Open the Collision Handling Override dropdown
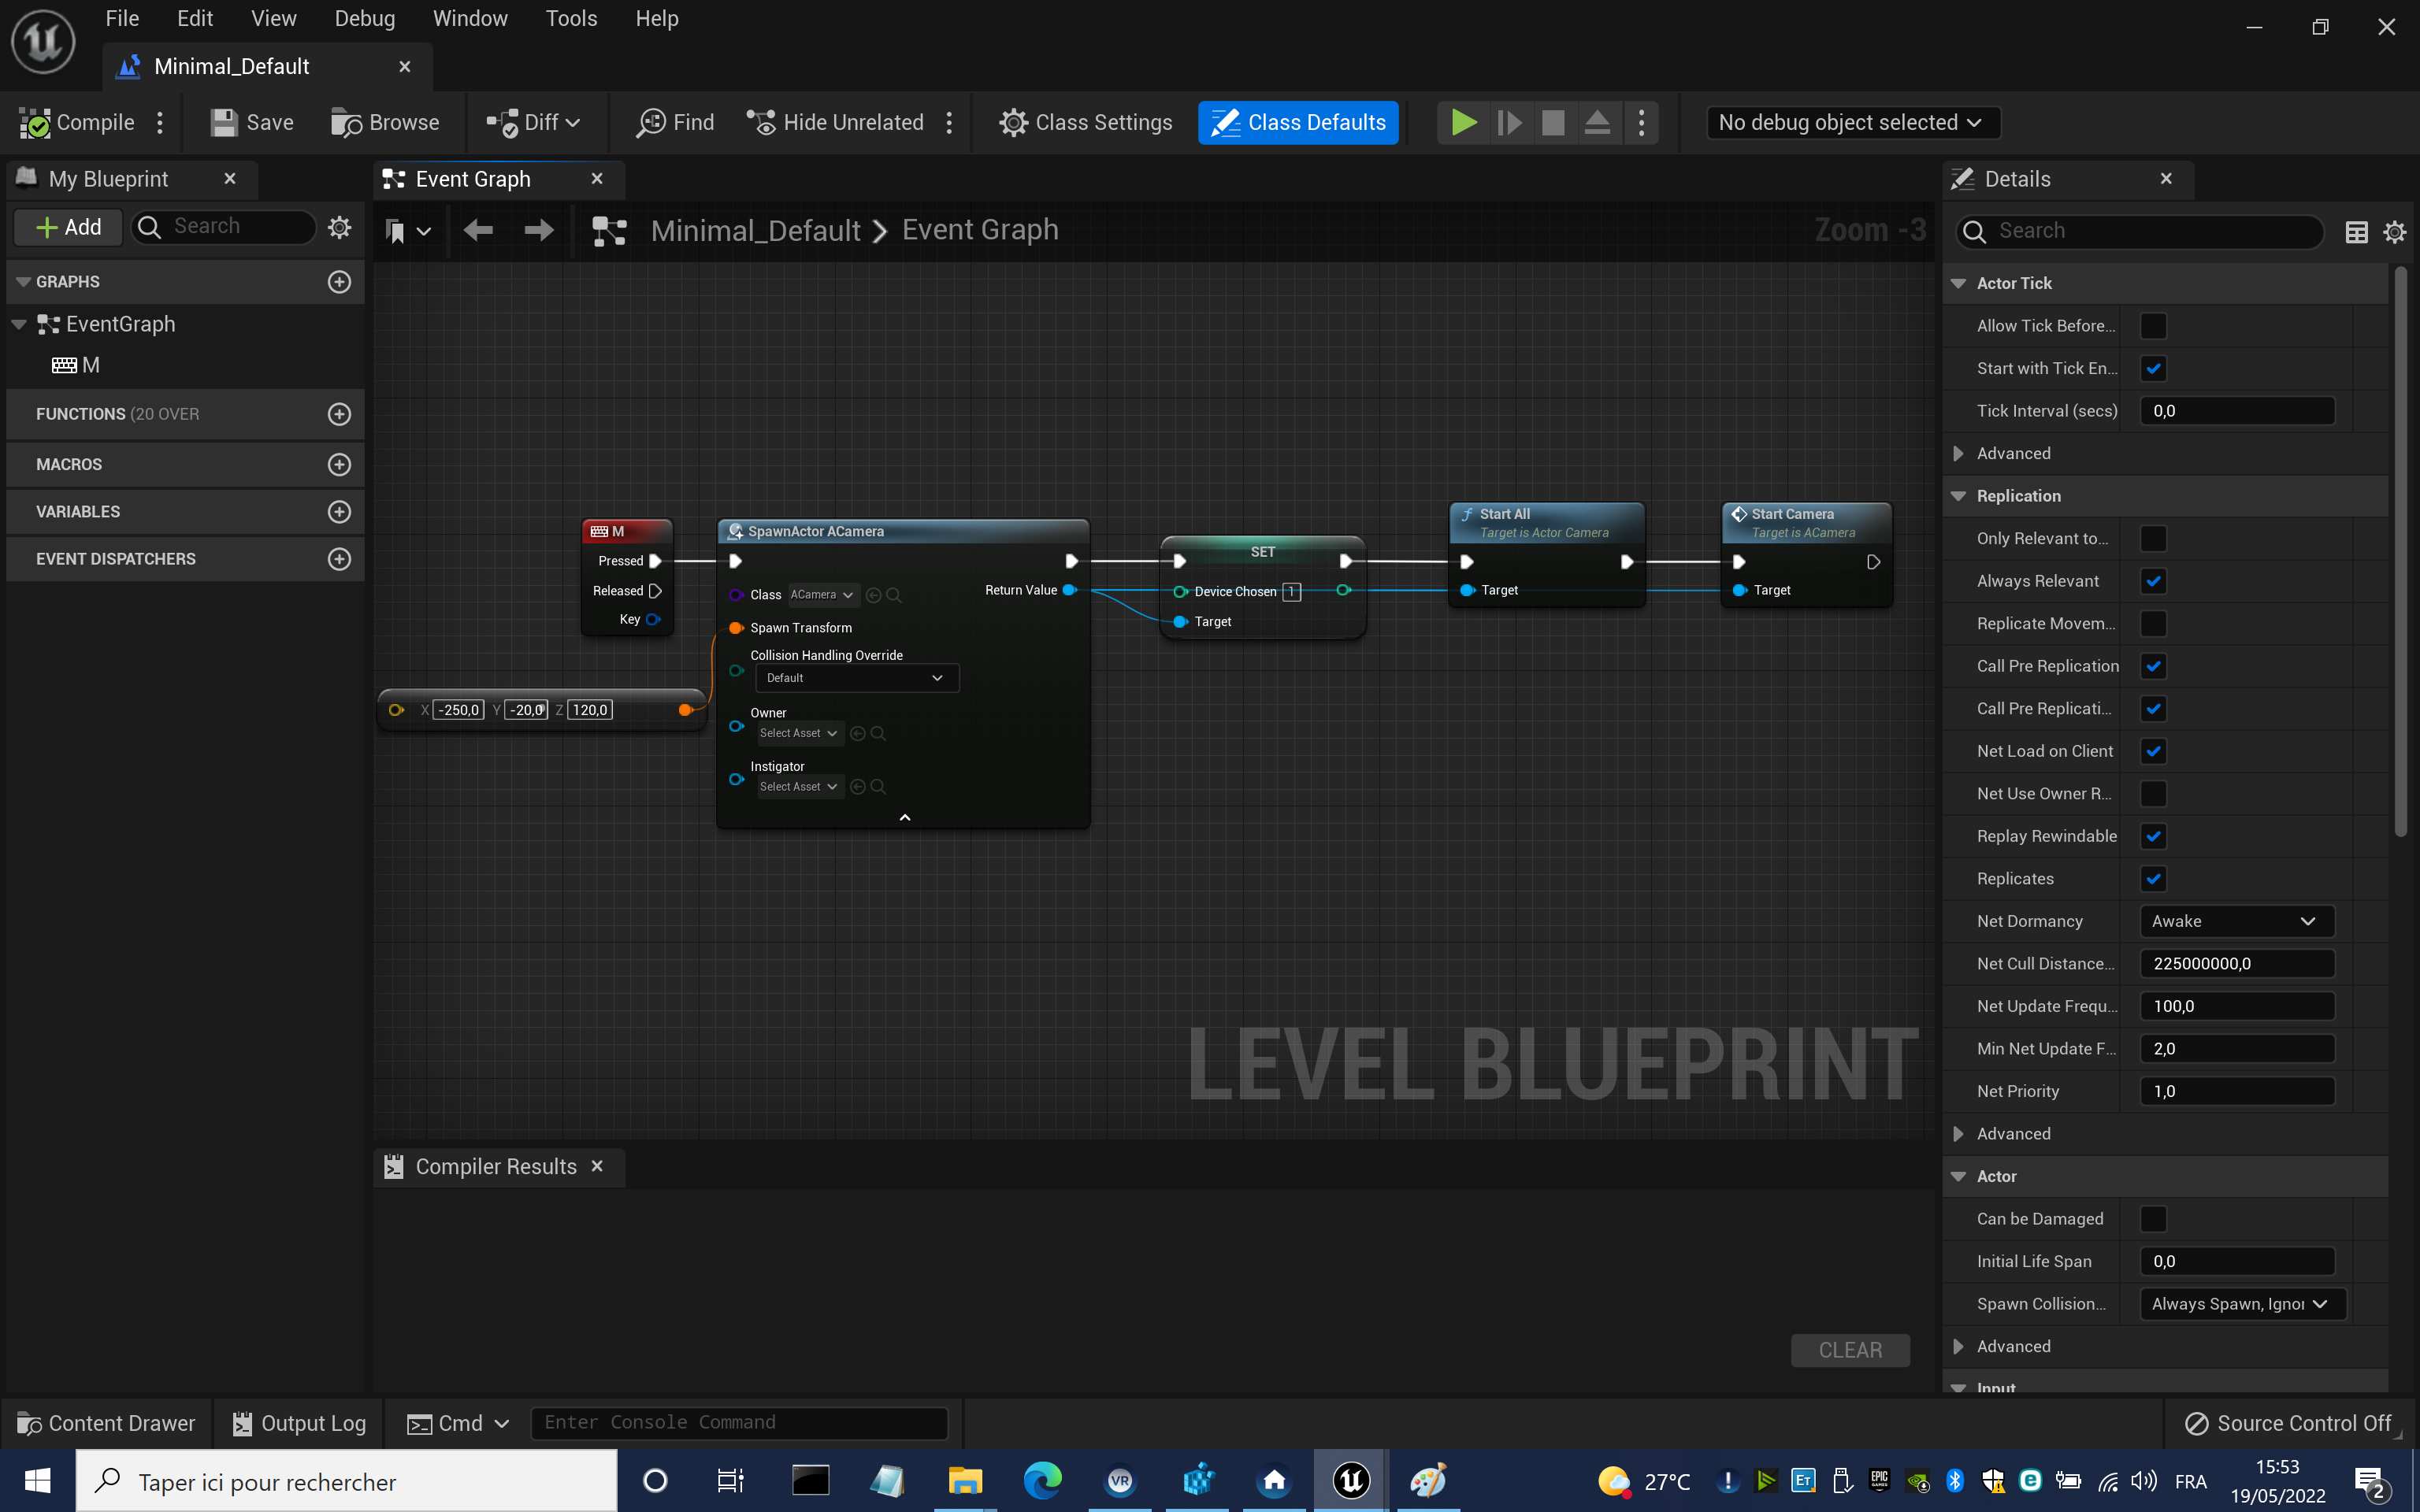The image size is (2420, 1512). click(856, 677)
